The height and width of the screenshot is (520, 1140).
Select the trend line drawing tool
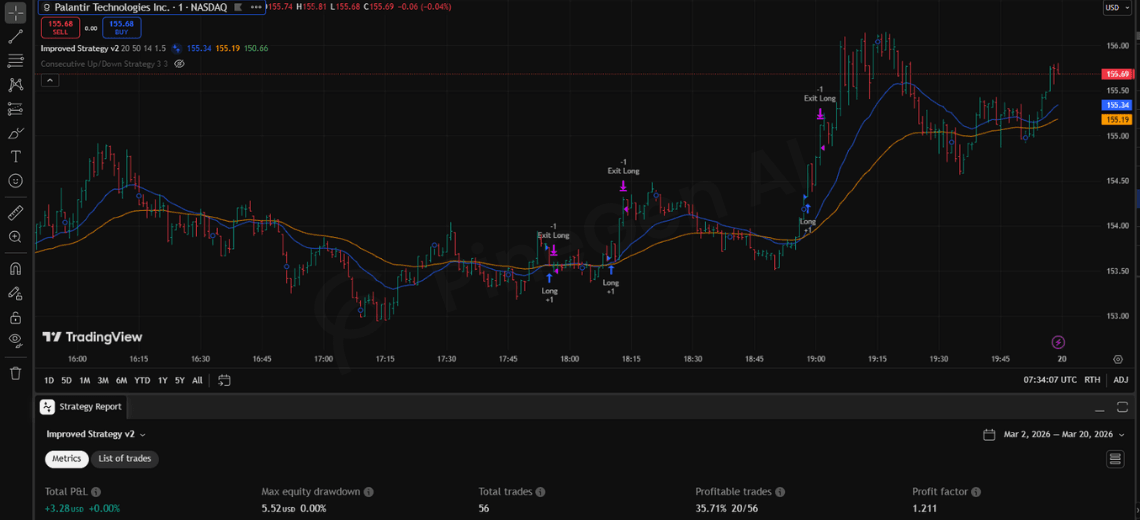(x=15, y=37)
